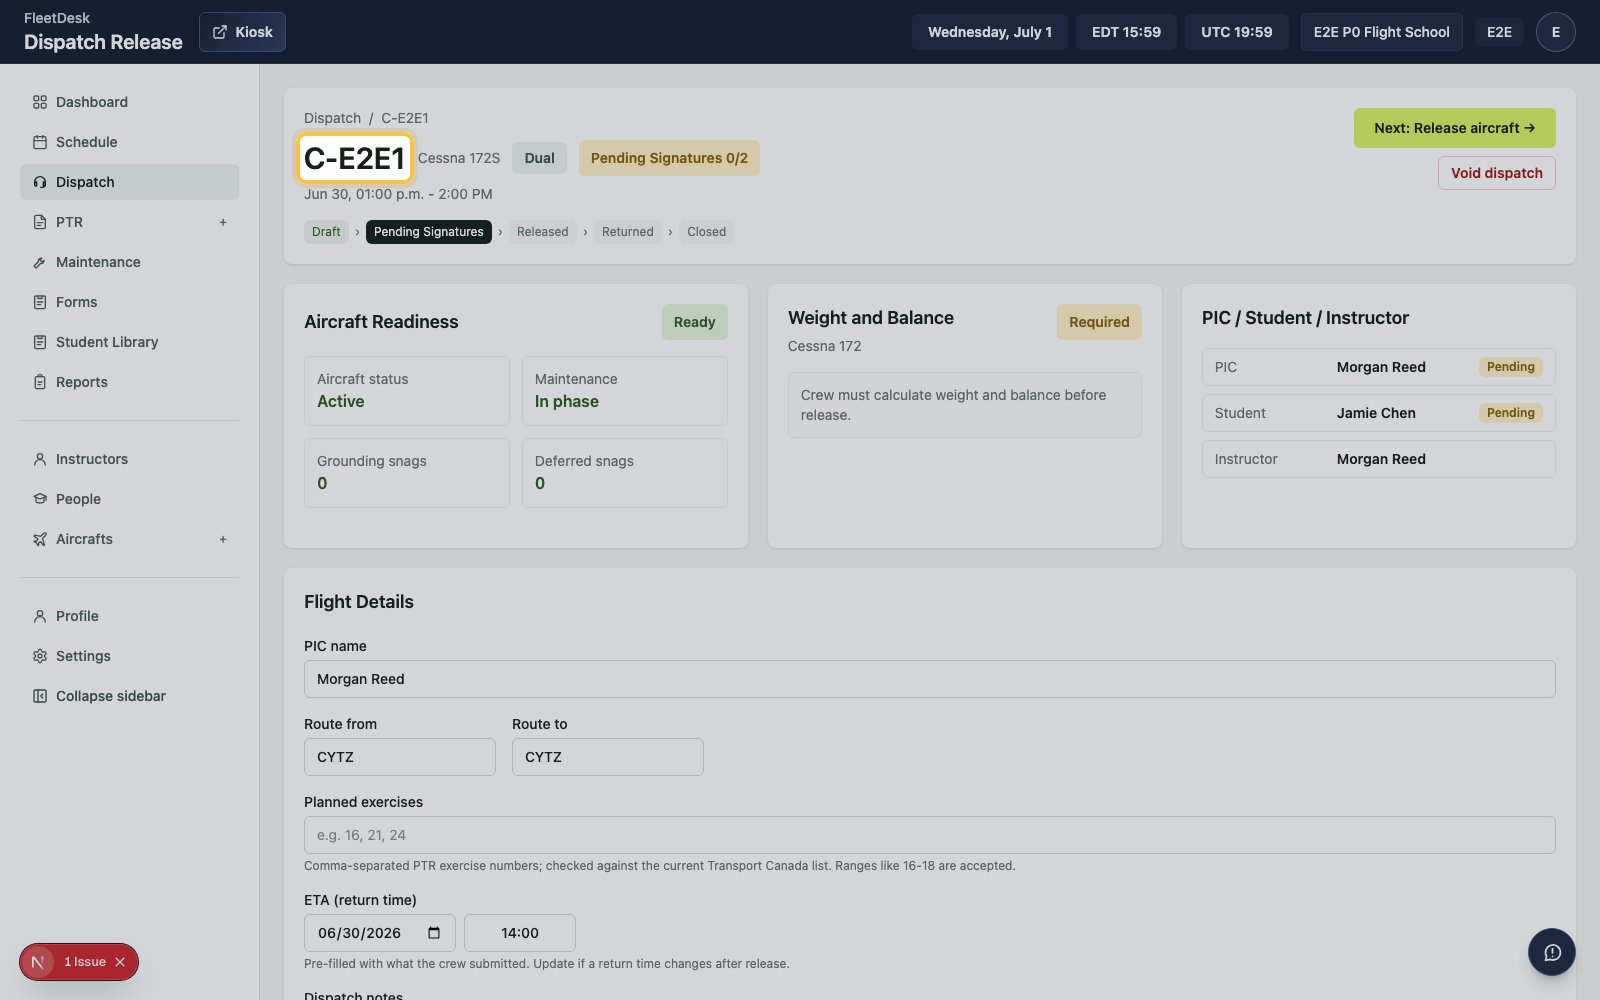Click the C-E2E1 aircraft heading
1600x1000 pixels.
click(354, 158)
